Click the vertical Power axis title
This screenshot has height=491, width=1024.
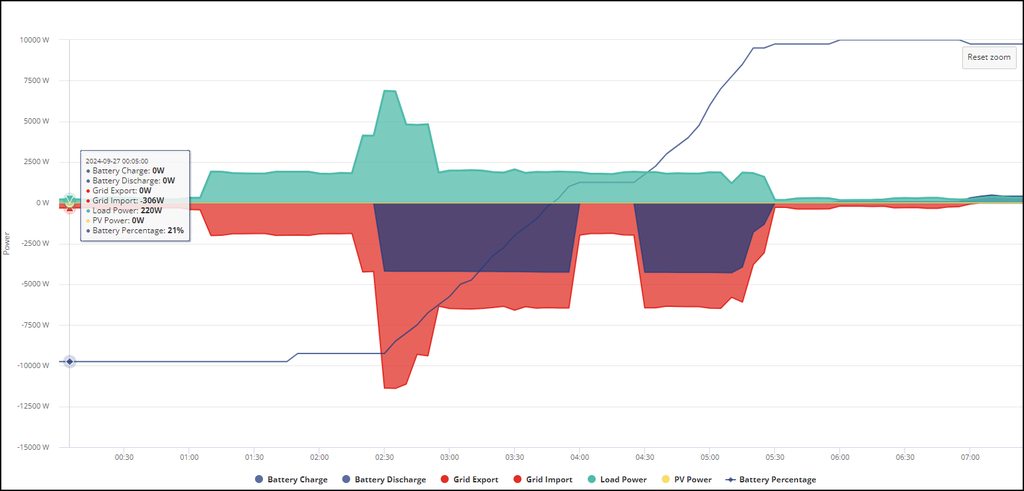(x=7, y=243)
